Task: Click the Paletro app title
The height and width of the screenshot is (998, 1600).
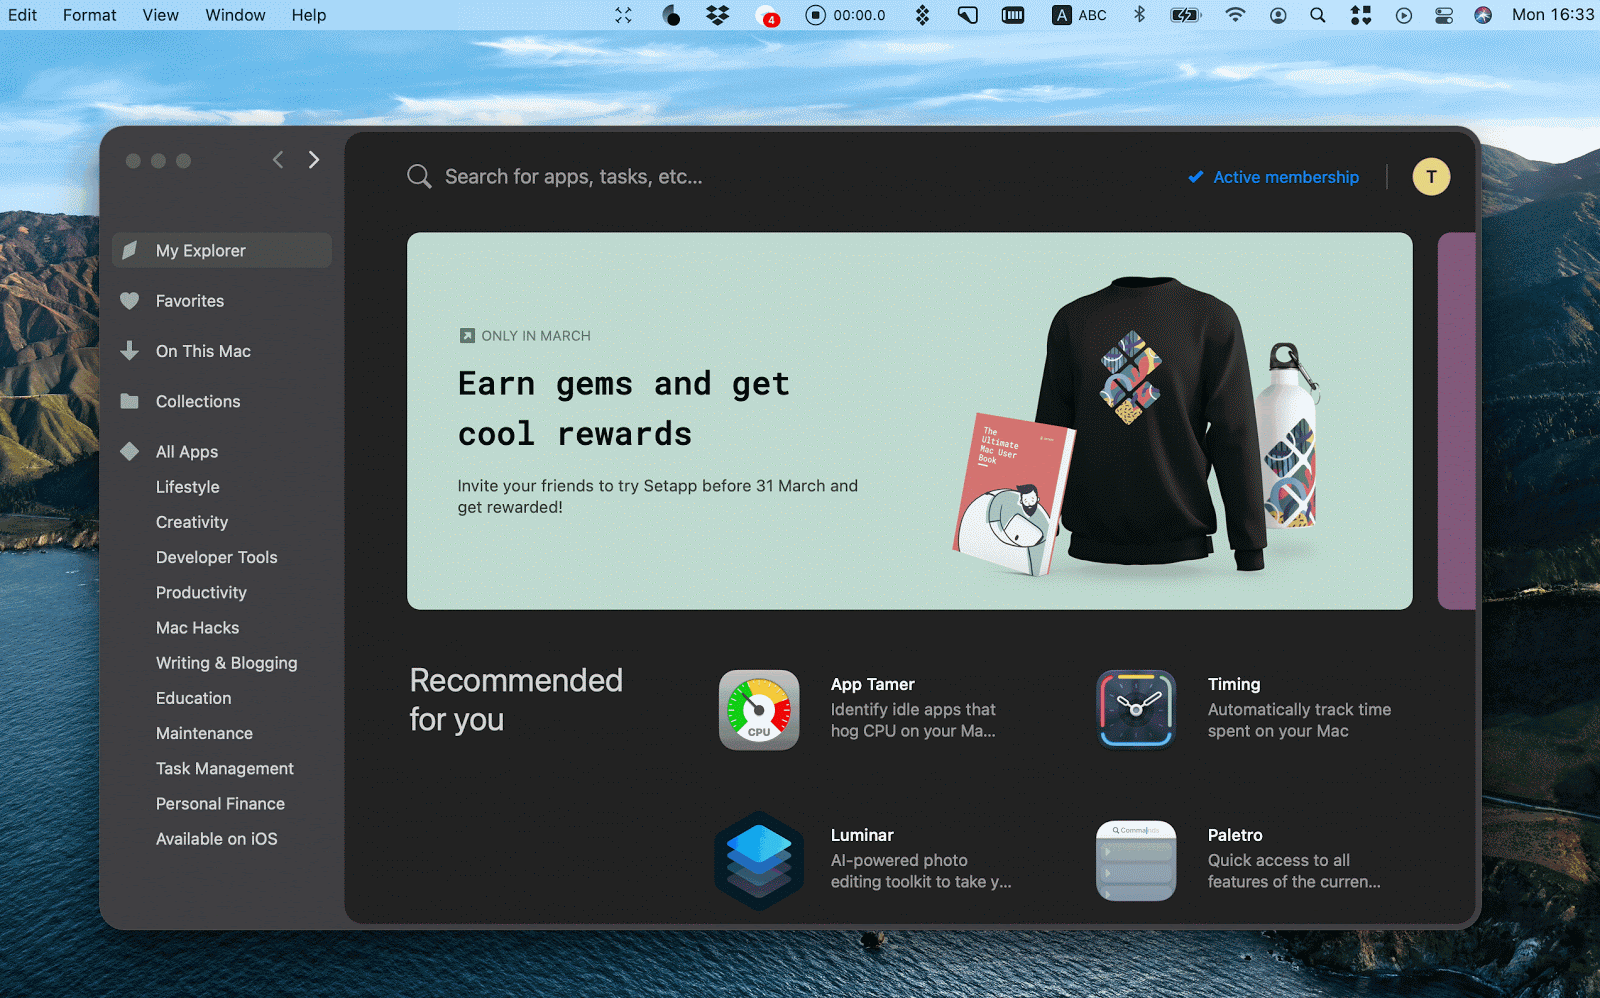Action: click(1235, 835)
